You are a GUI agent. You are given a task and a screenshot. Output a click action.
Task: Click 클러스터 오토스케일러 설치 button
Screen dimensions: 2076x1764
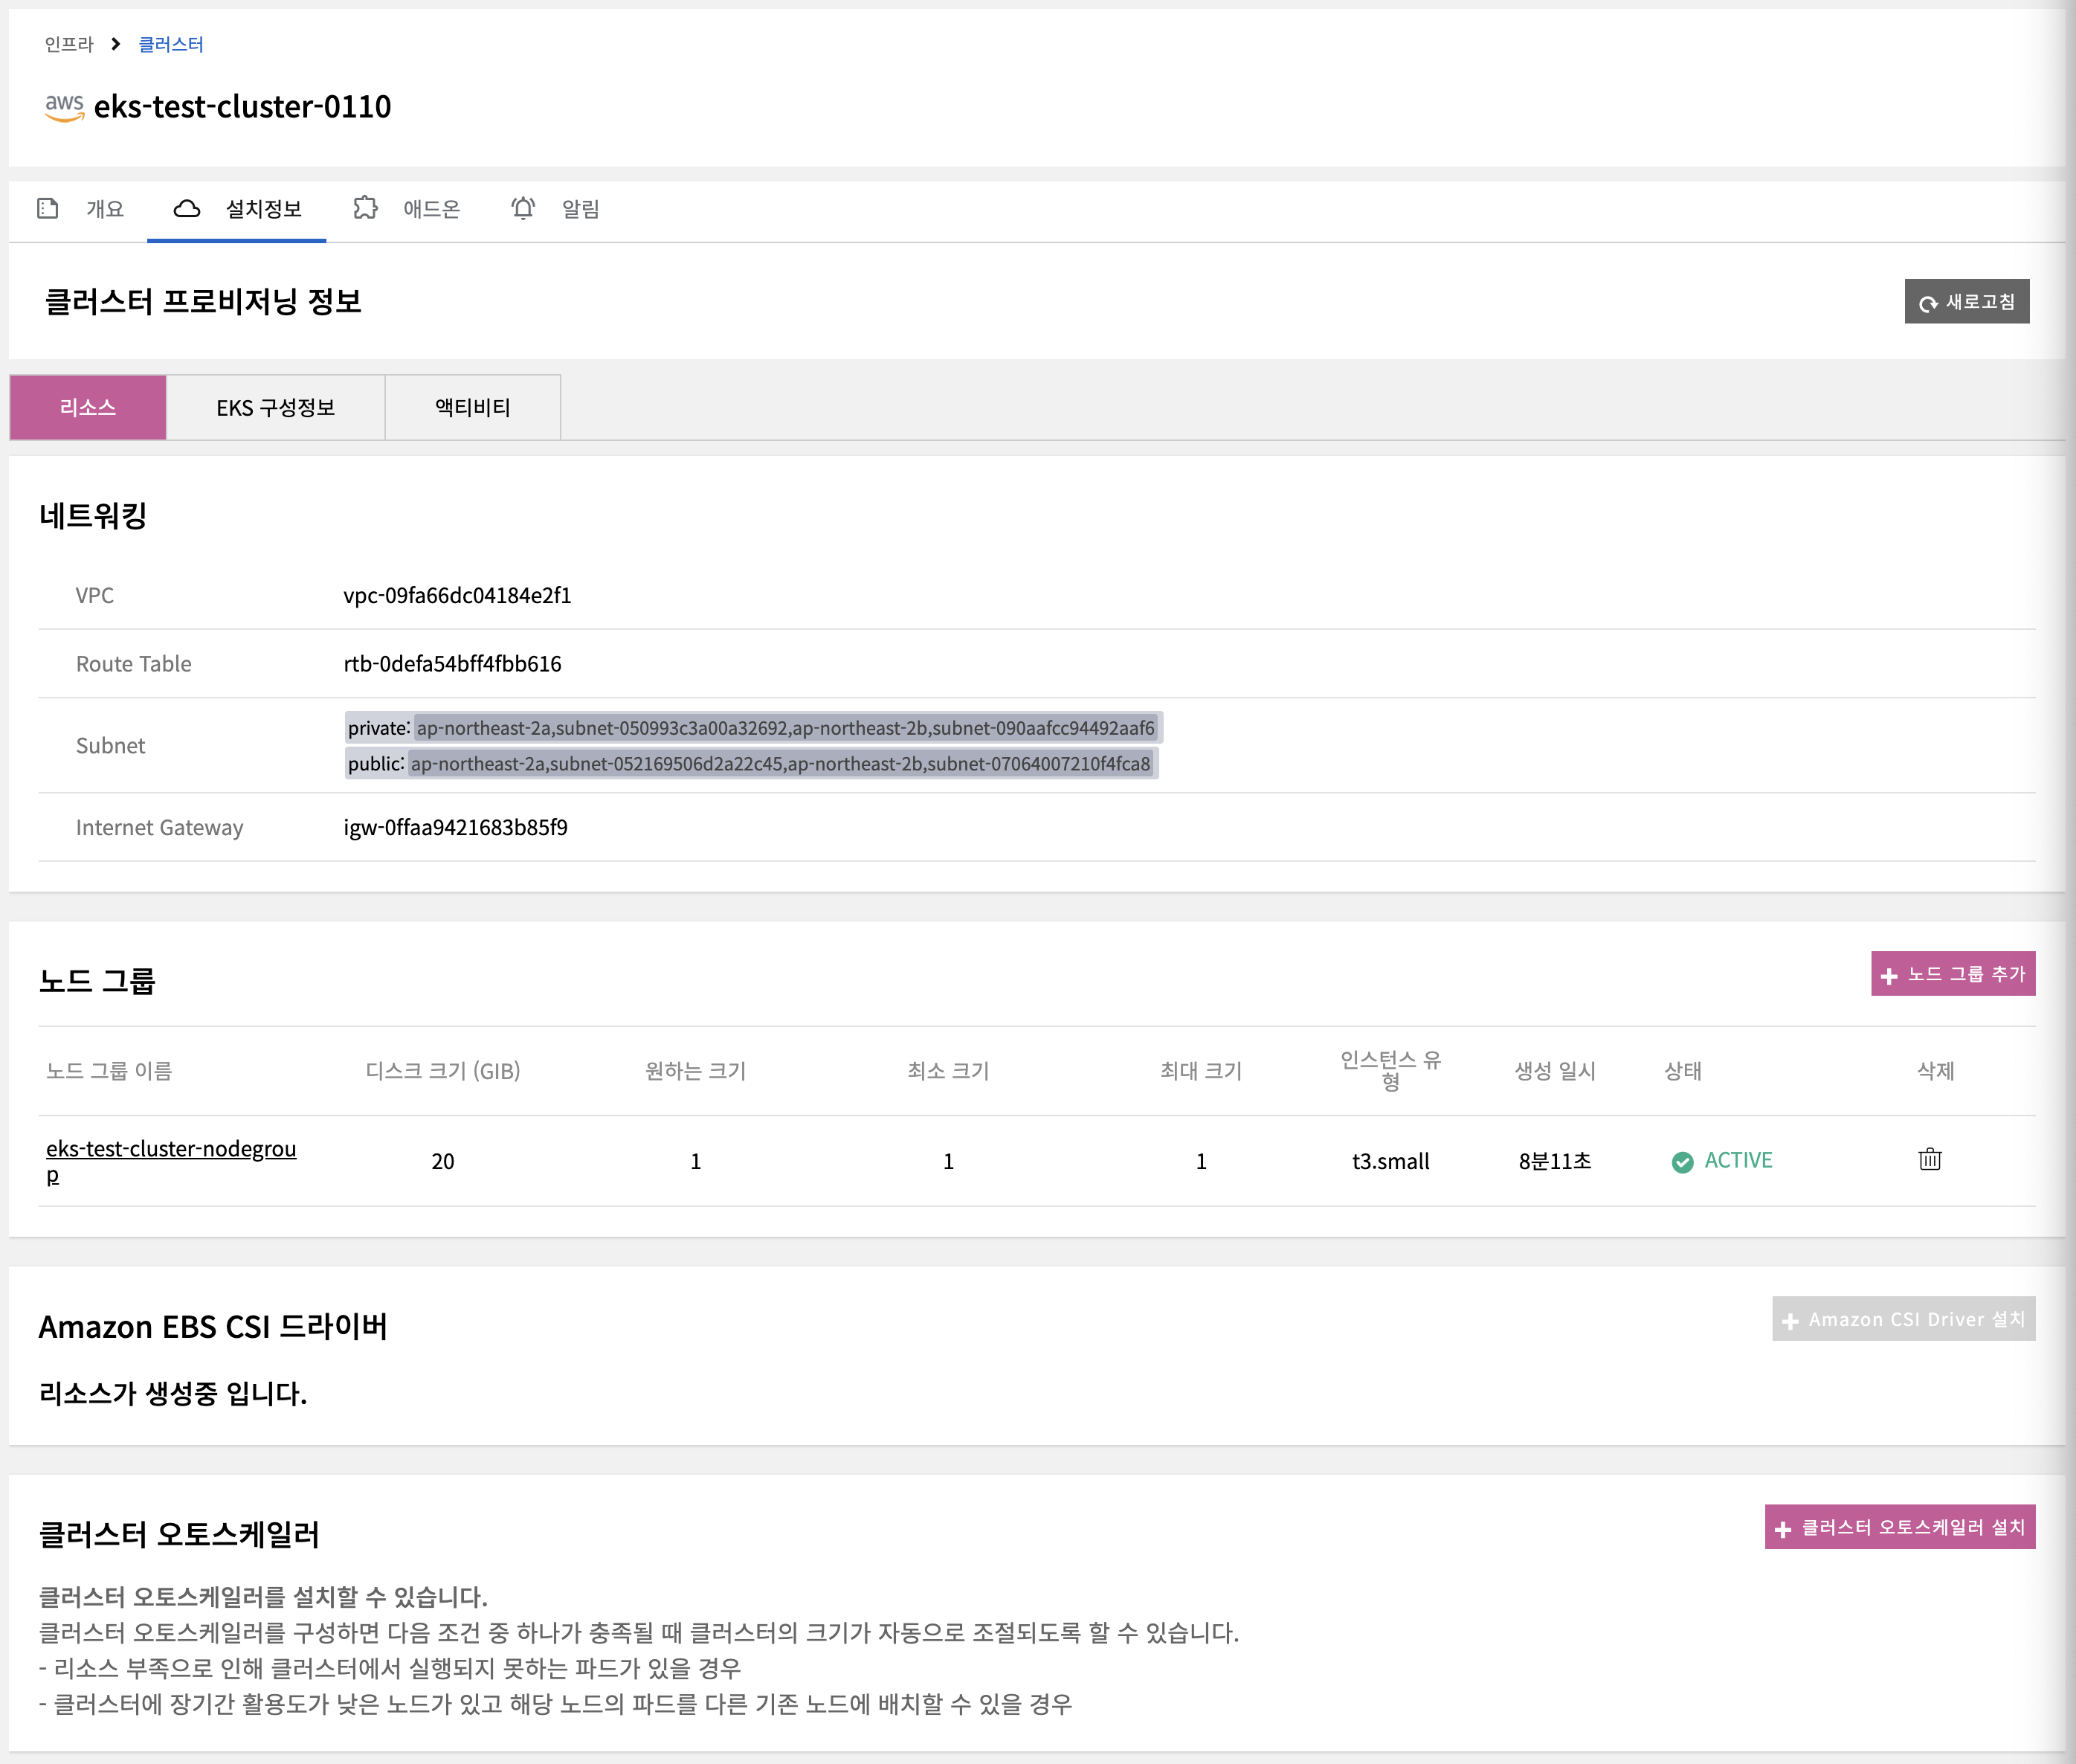(x=1899, y=1527)
